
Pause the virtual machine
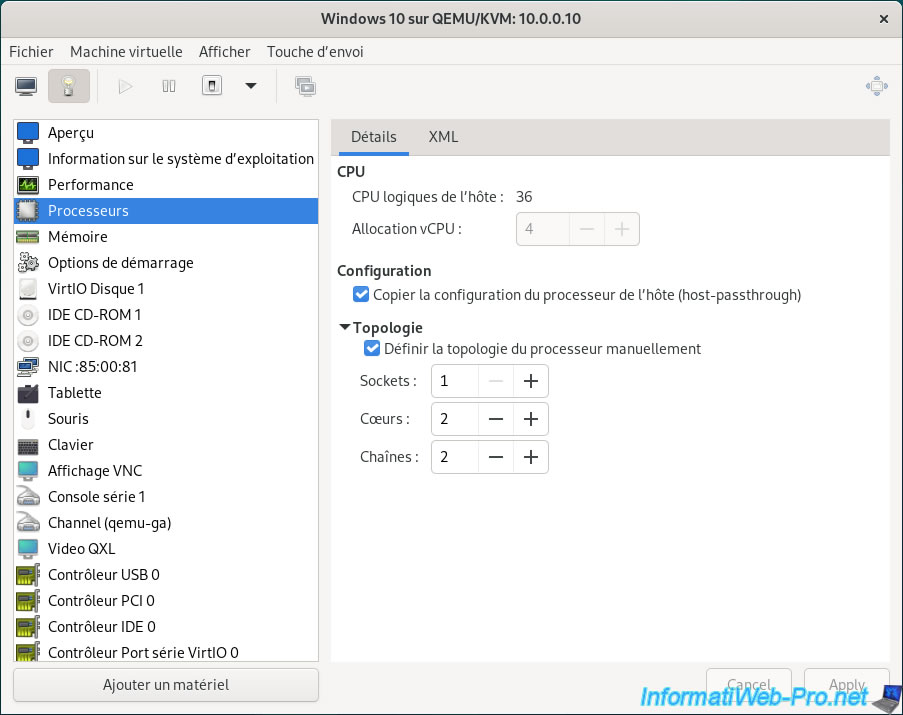[x=169, y=86]
